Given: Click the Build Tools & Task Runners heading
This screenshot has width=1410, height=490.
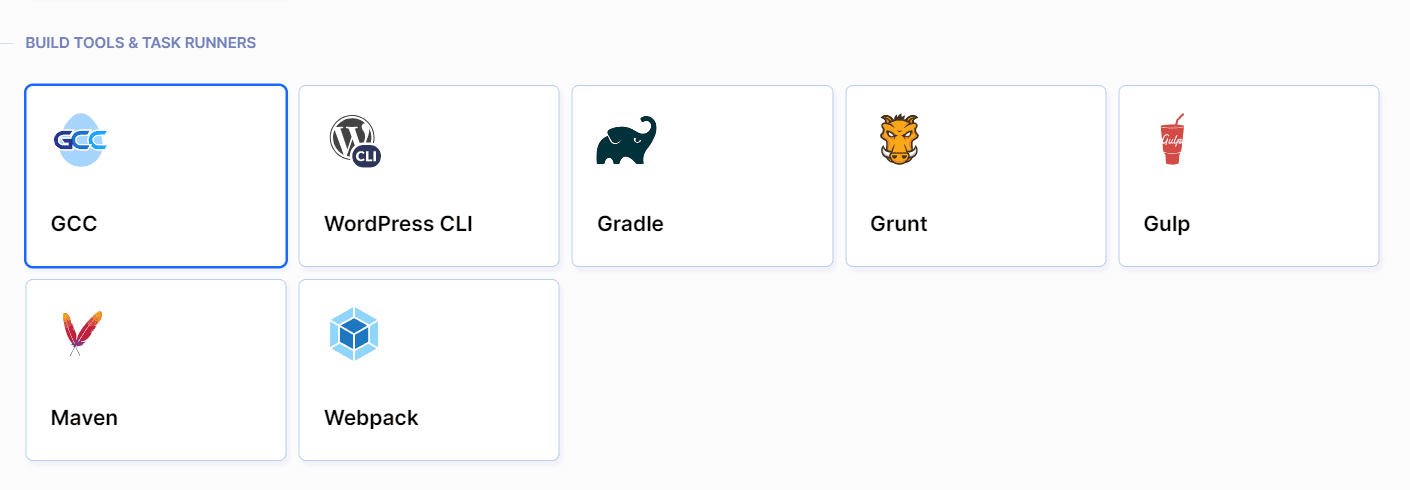Looking at the screenshot, I should point(141,43).
